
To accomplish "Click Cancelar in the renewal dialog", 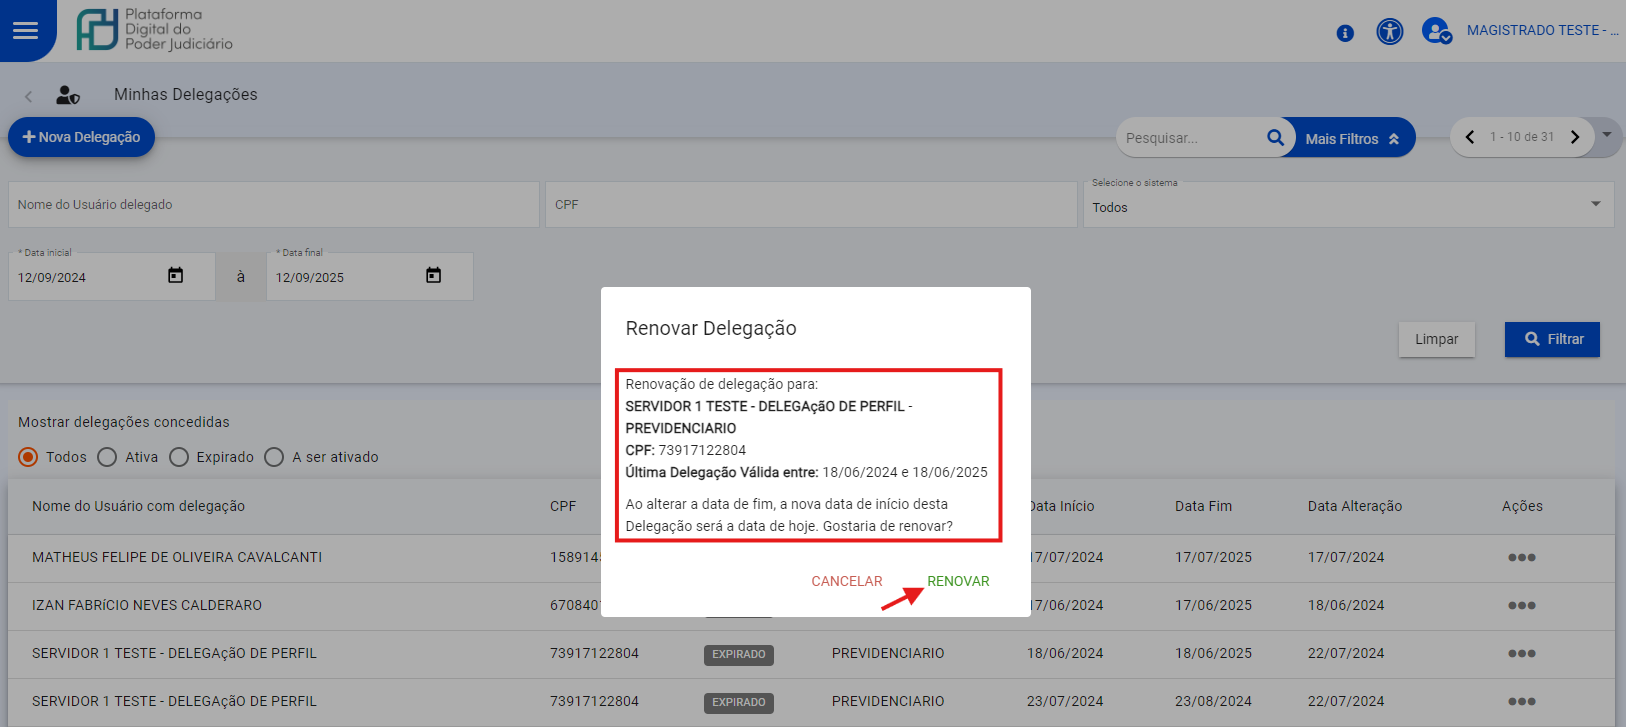I will 846,581.
